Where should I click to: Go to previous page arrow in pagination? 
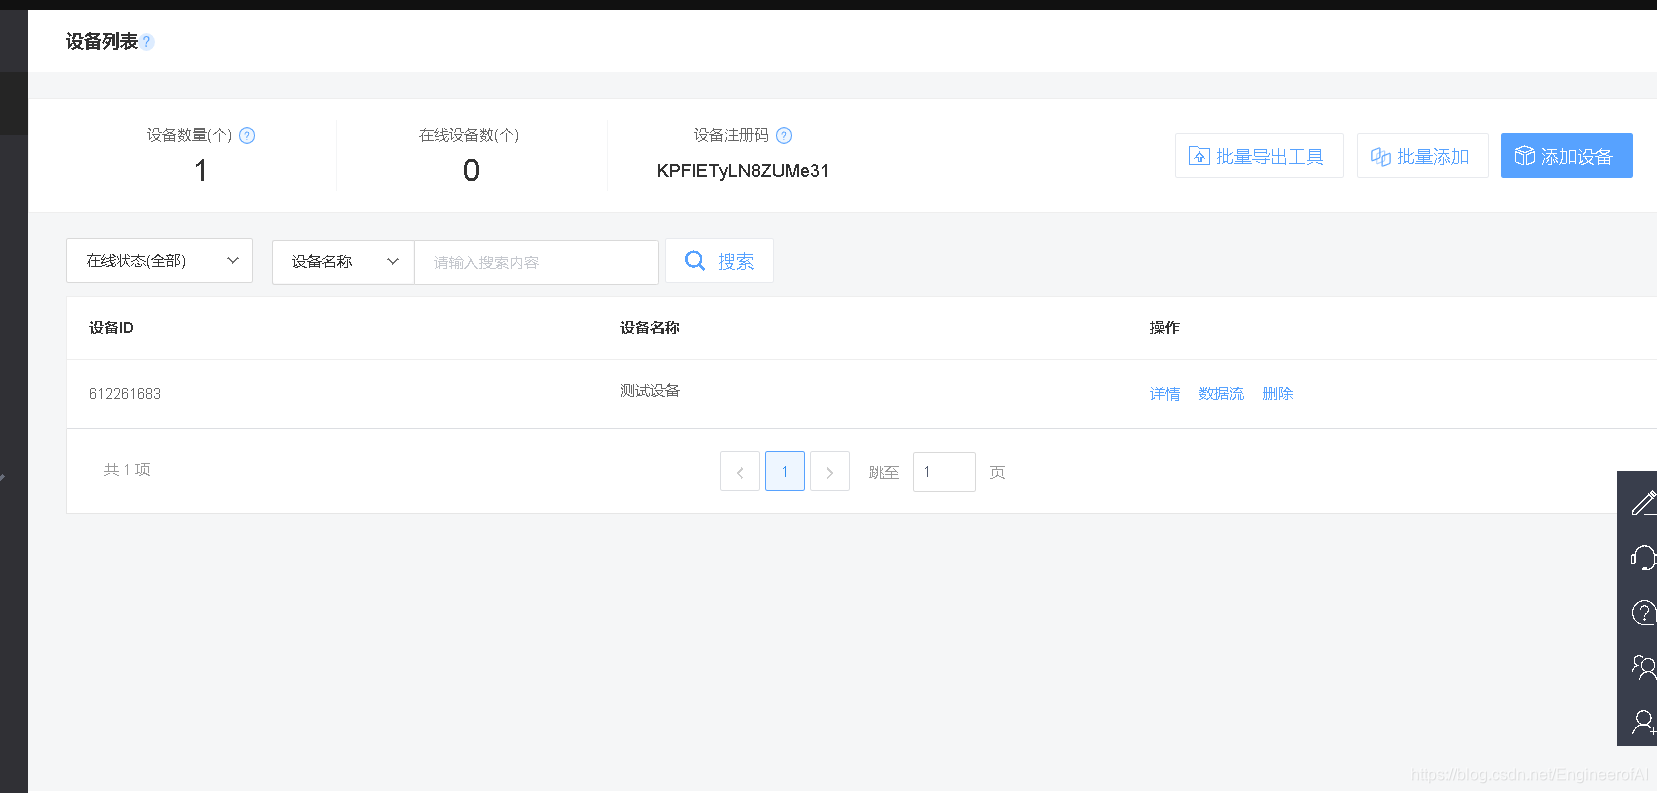(x=740, y=472)
